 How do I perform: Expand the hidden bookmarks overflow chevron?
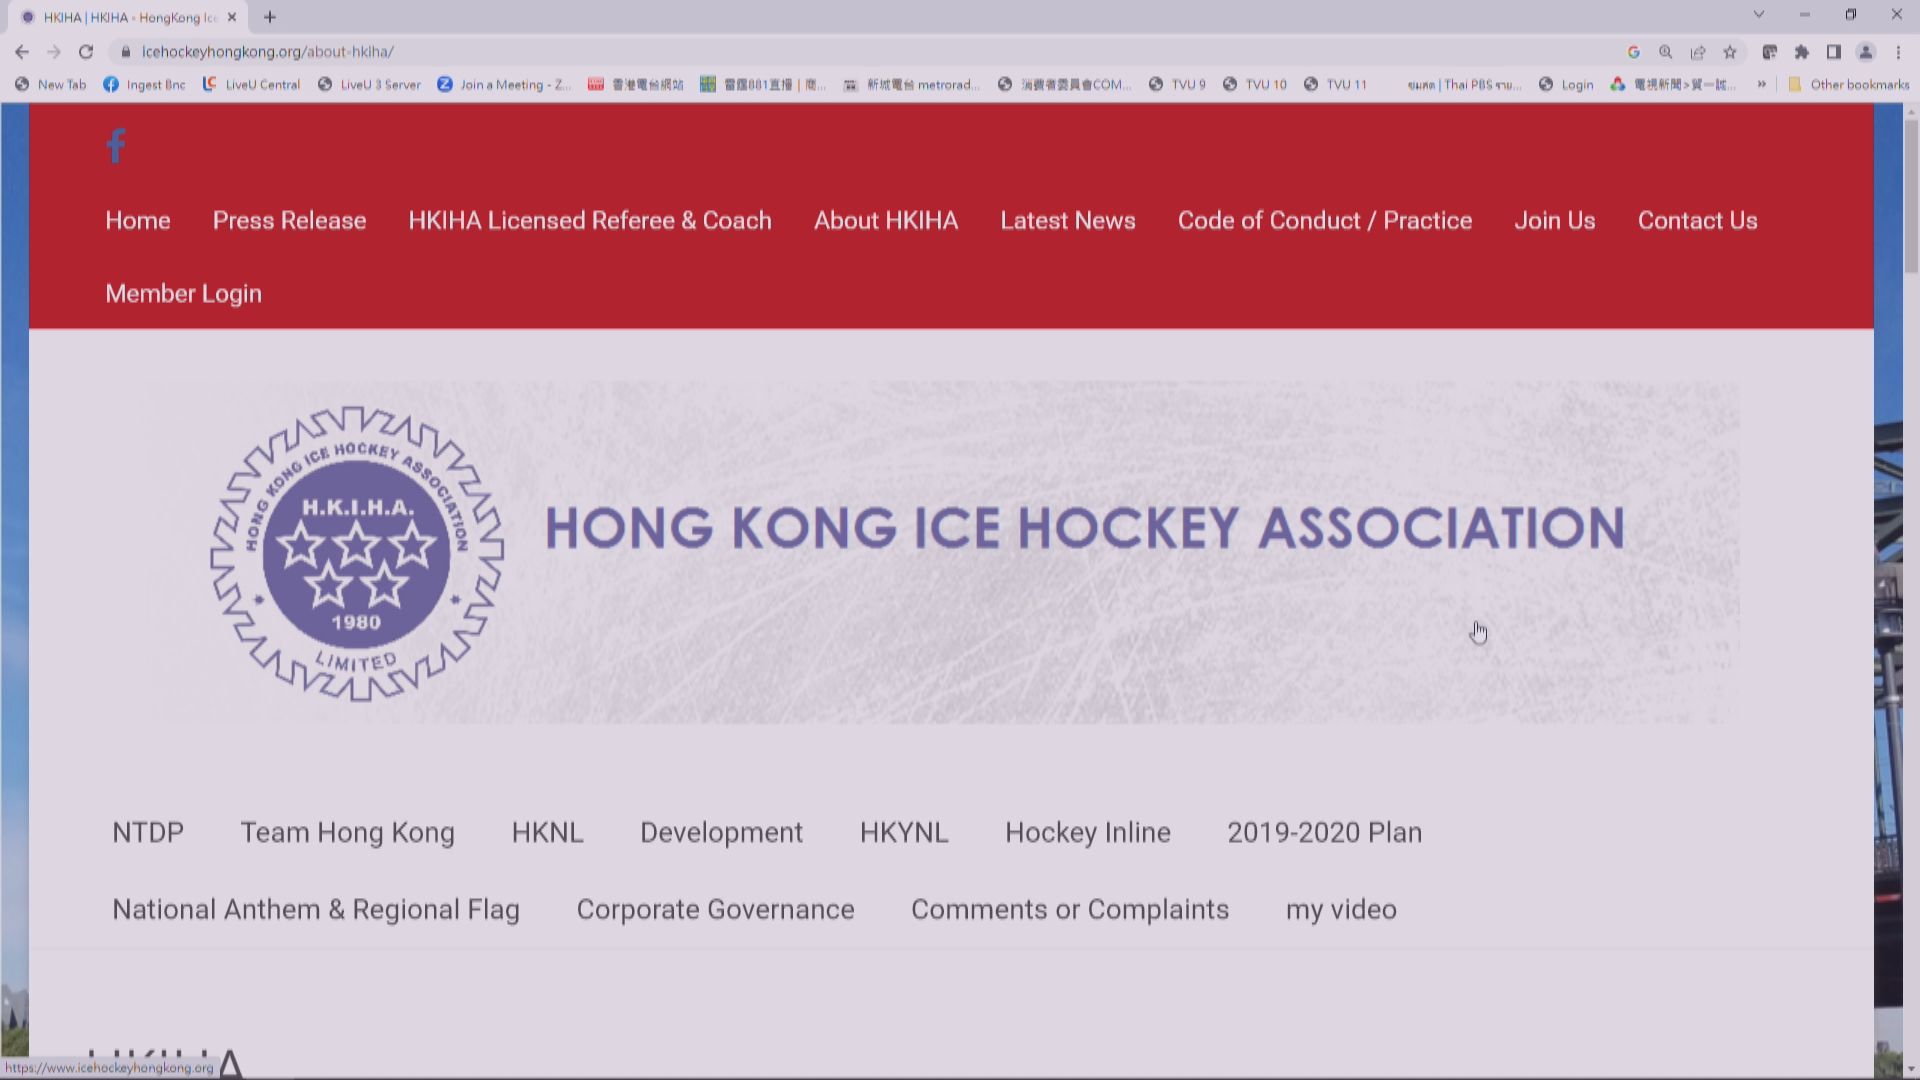1762,84
